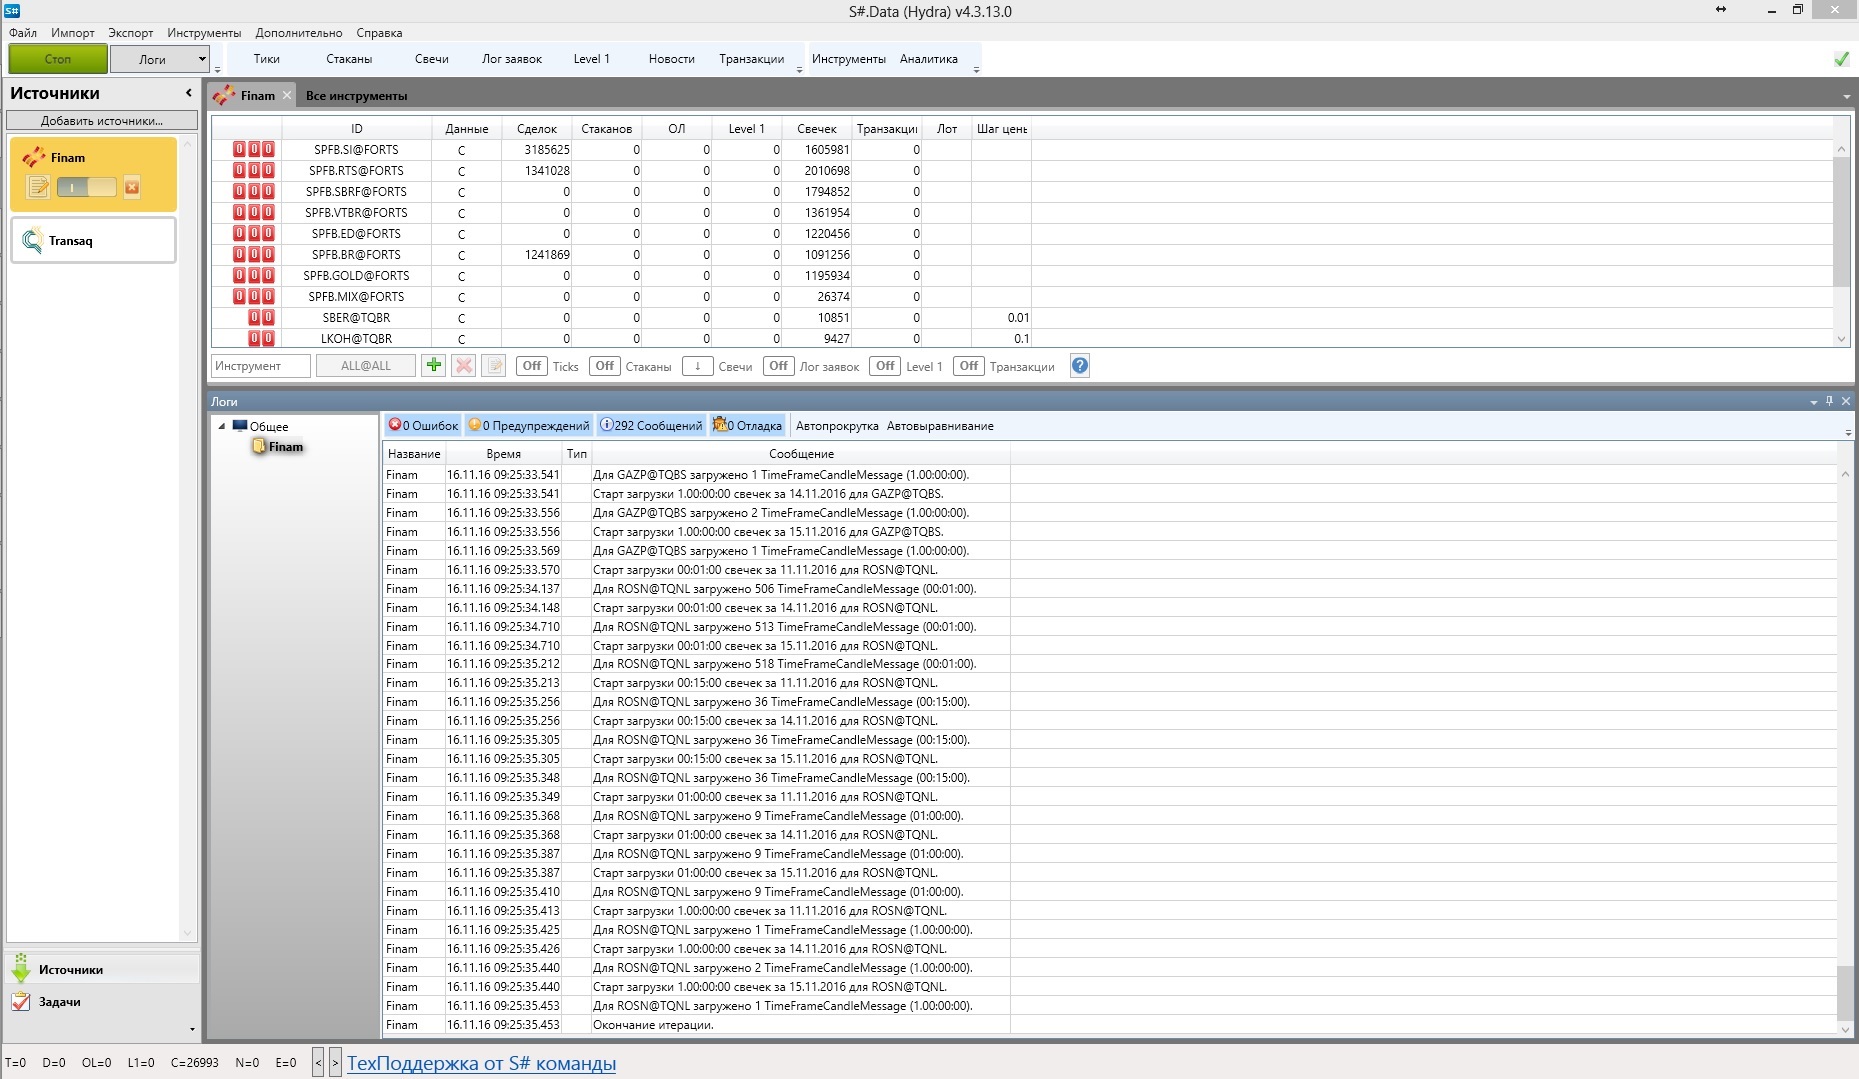Open the Свечи candles dropdown arrow
The image size is (1859, 1079).
pos(697,366)
